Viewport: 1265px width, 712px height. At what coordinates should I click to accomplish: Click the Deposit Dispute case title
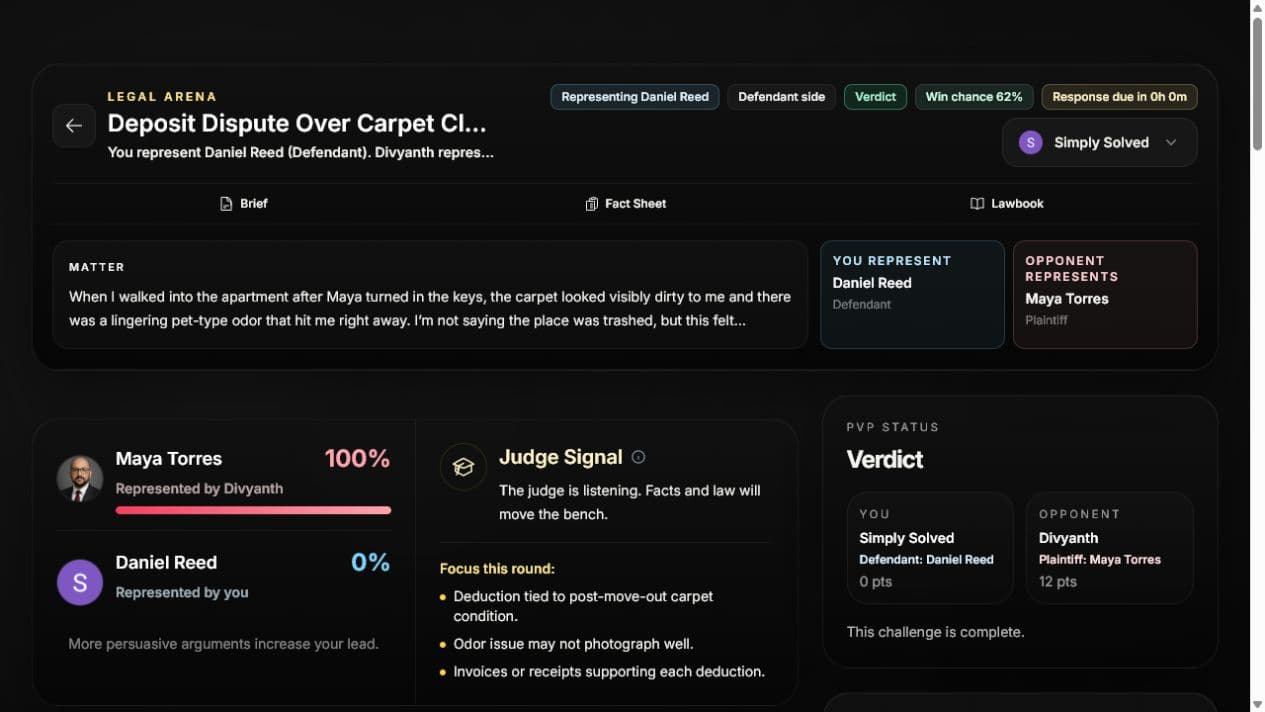(x=297, y=124)
